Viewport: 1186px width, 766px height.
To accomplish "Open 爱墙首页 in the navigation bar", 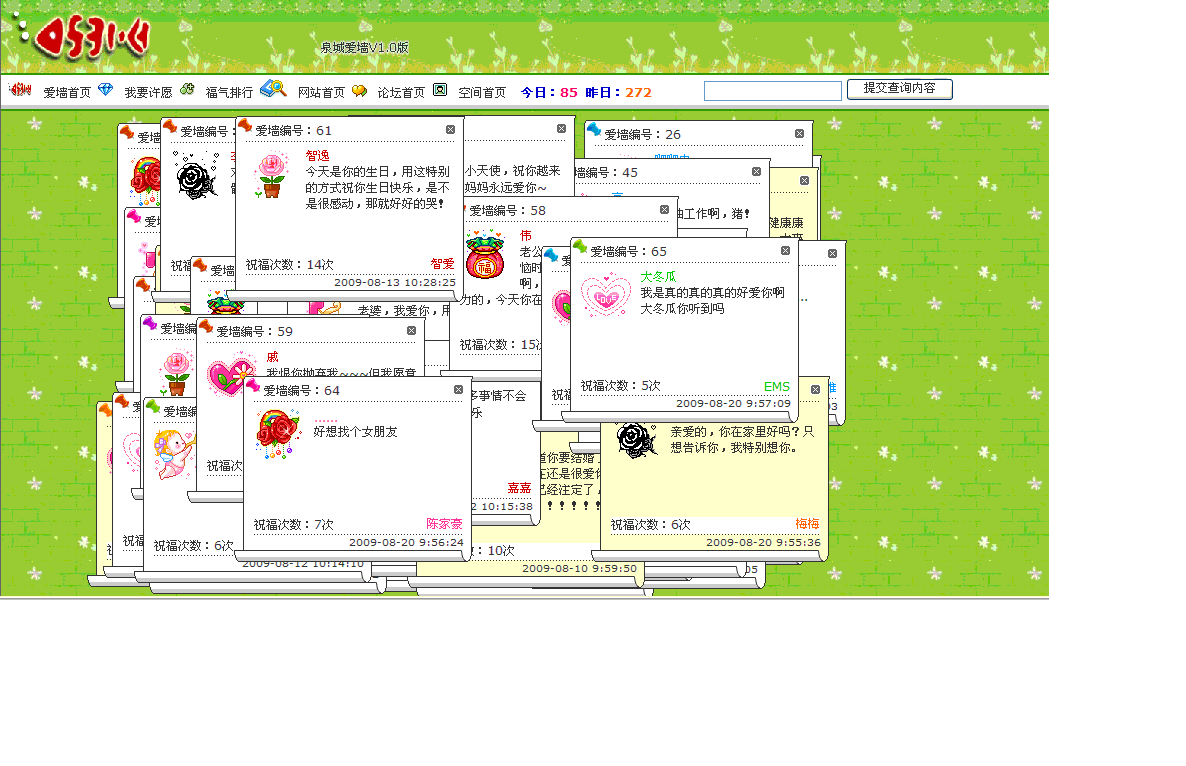I will point(67,92).
